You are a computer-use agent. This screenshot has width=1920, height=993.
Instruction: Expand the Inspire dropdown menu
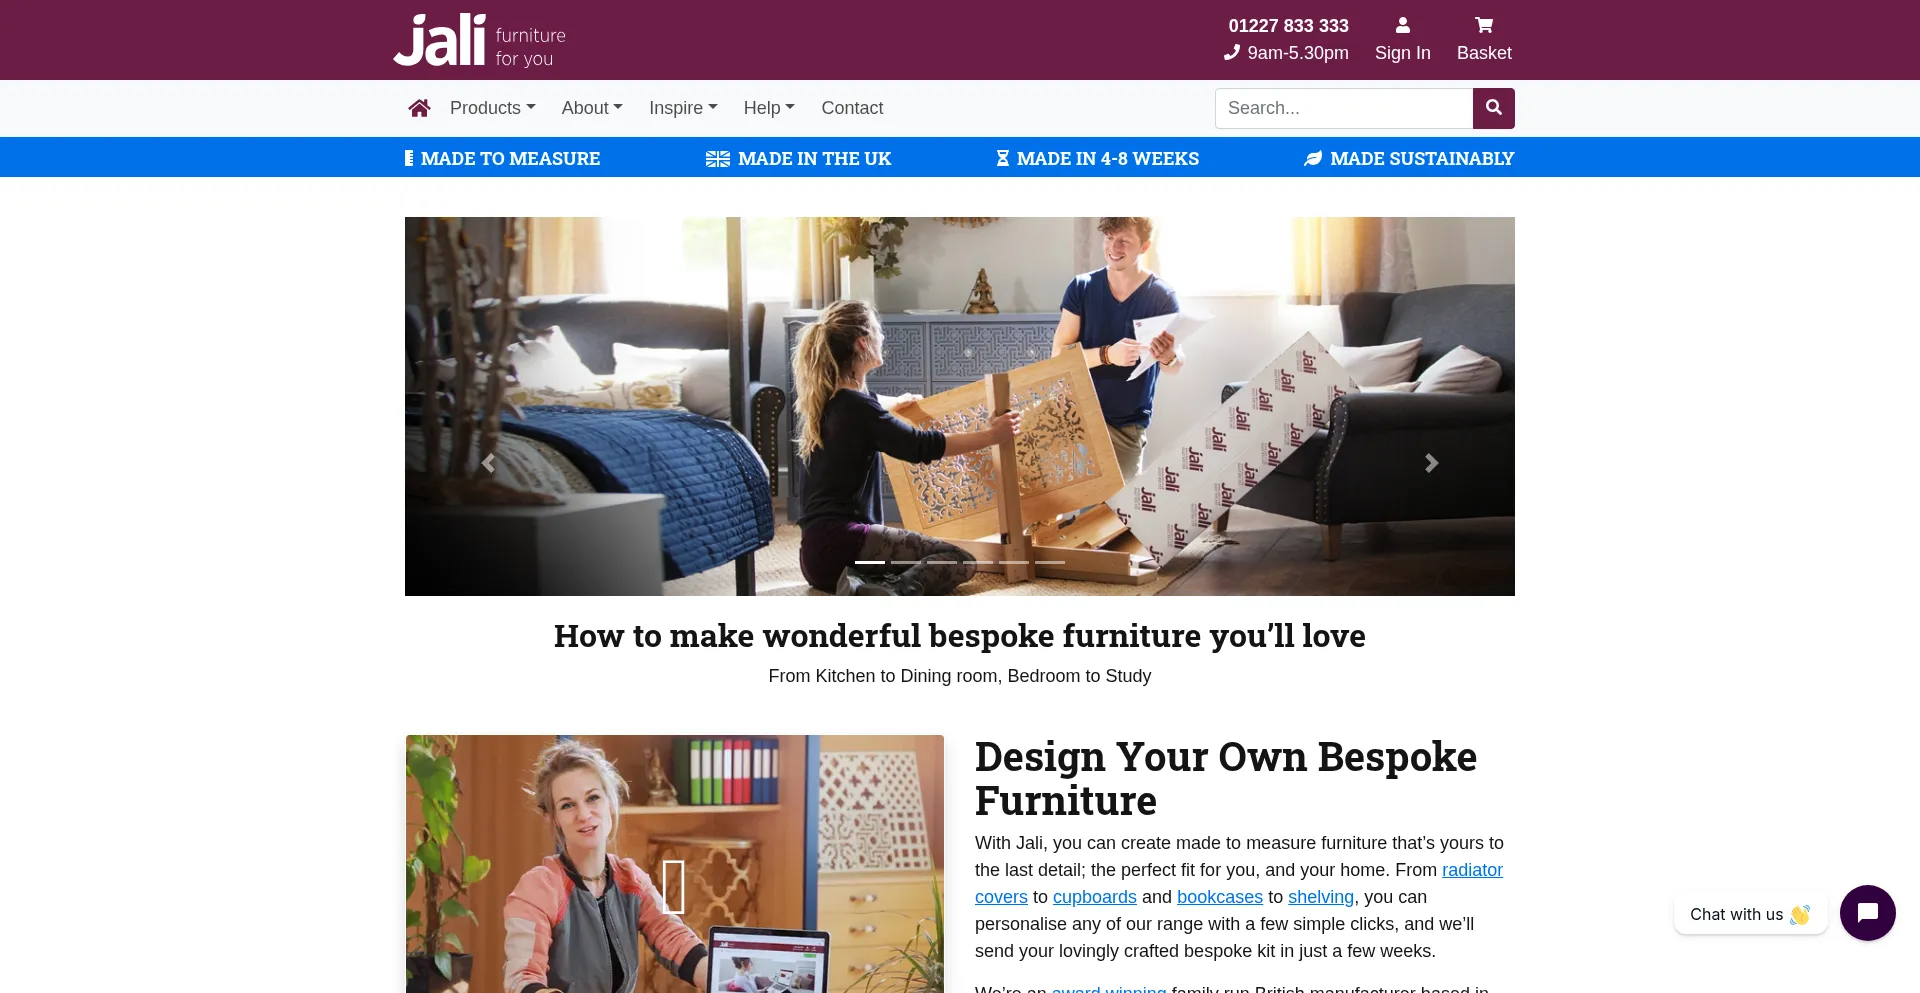coord(683,108)
